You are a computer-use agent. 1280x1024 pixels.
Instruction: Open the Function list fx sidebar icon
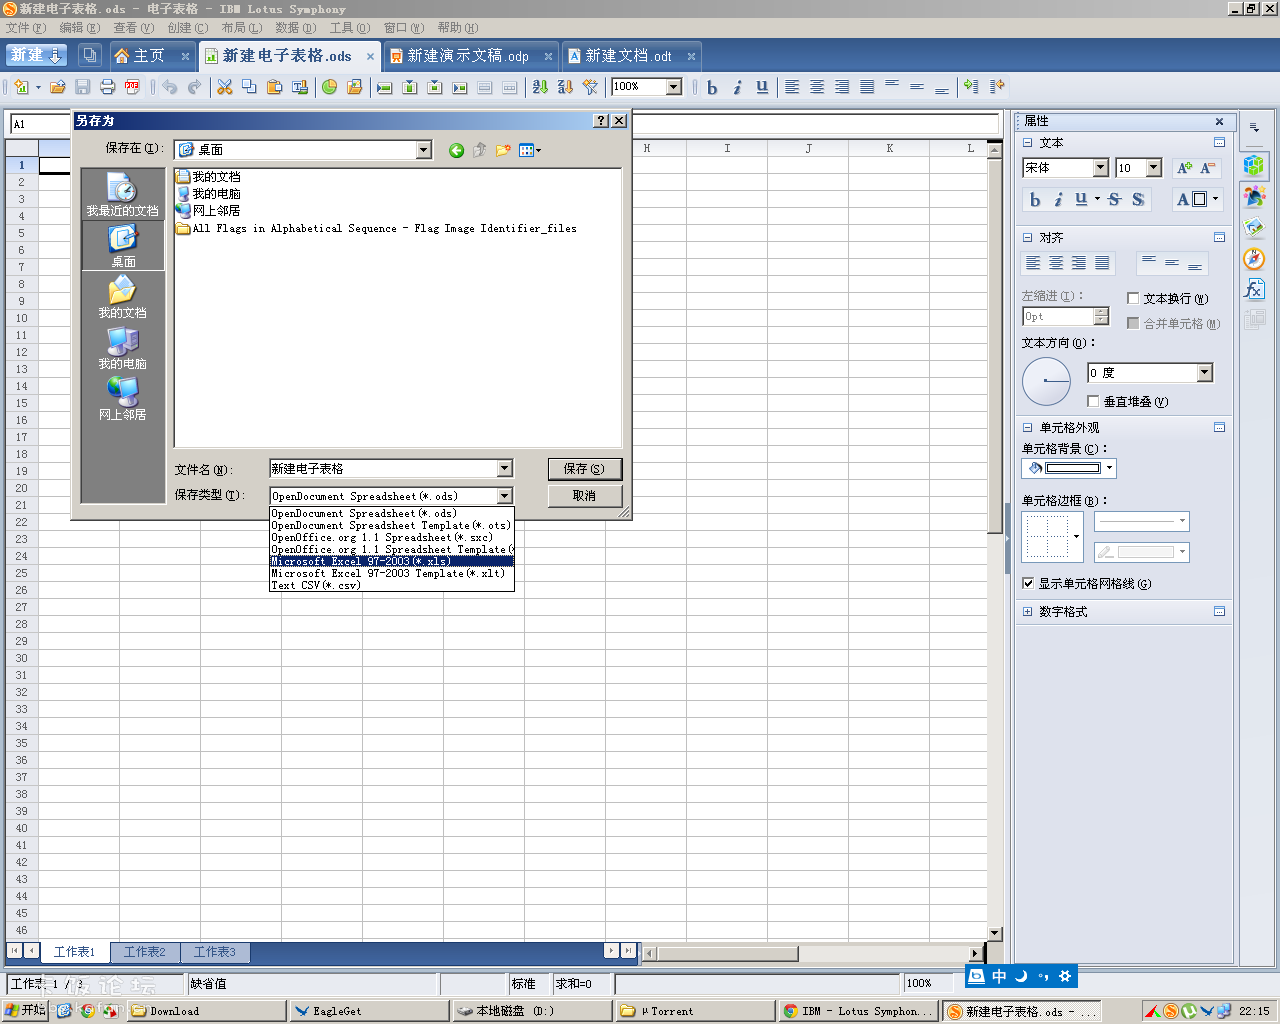pos(1254,289)
